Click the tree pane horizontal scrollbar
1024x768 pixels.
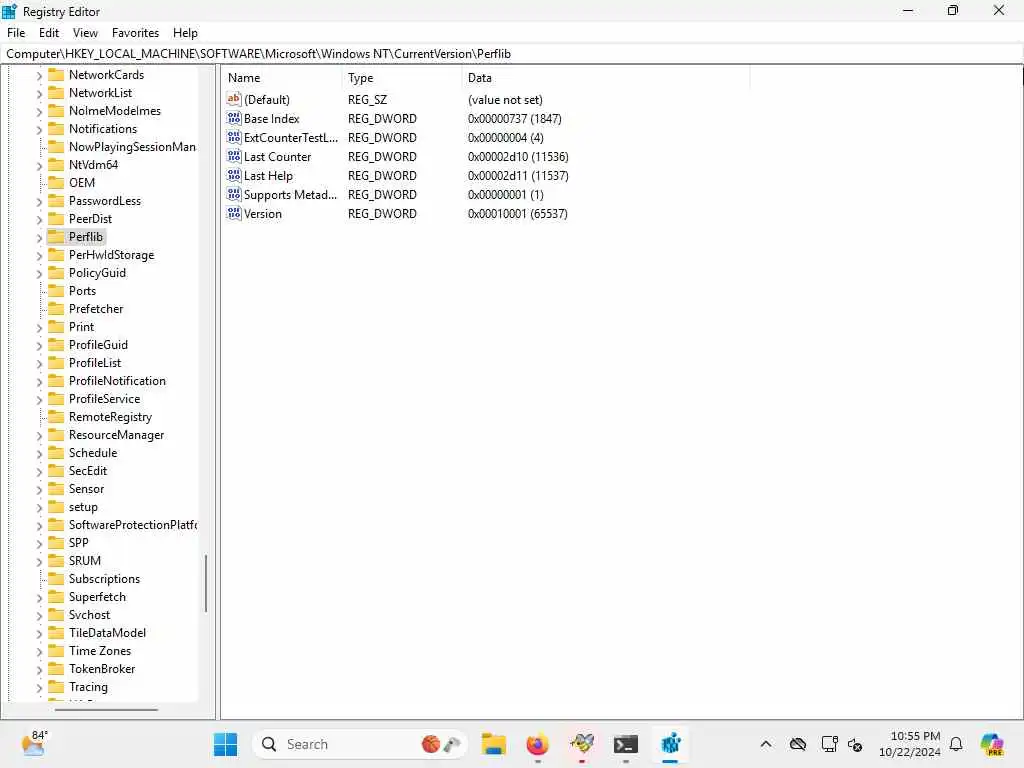(106, 709)
